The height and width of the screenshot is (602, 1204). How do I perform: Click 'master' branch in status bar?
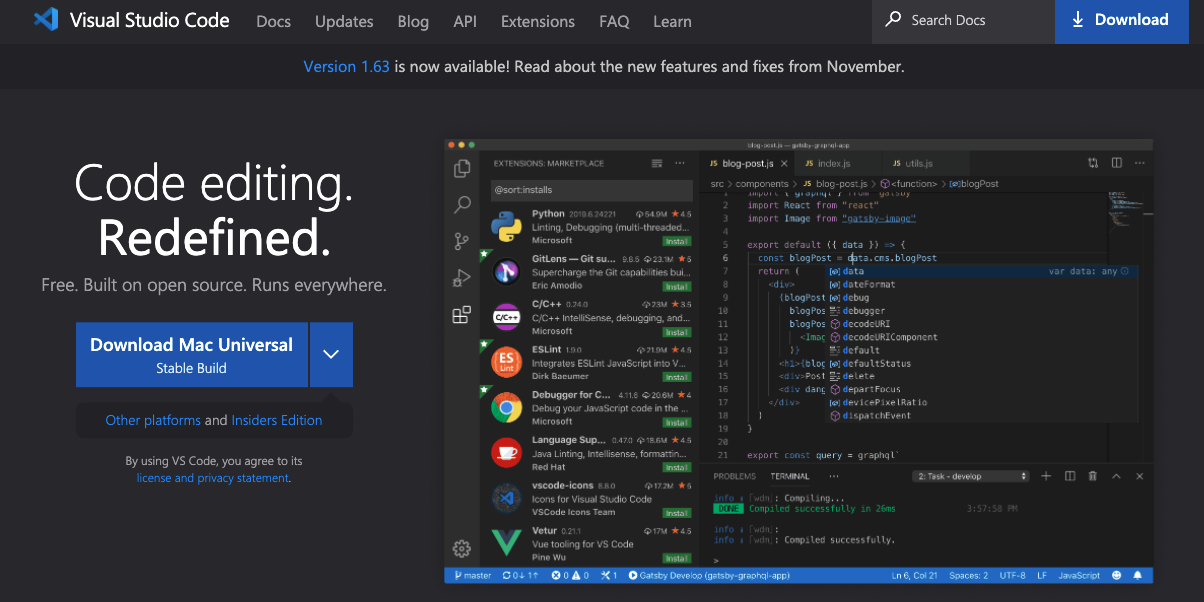[473, 575]
